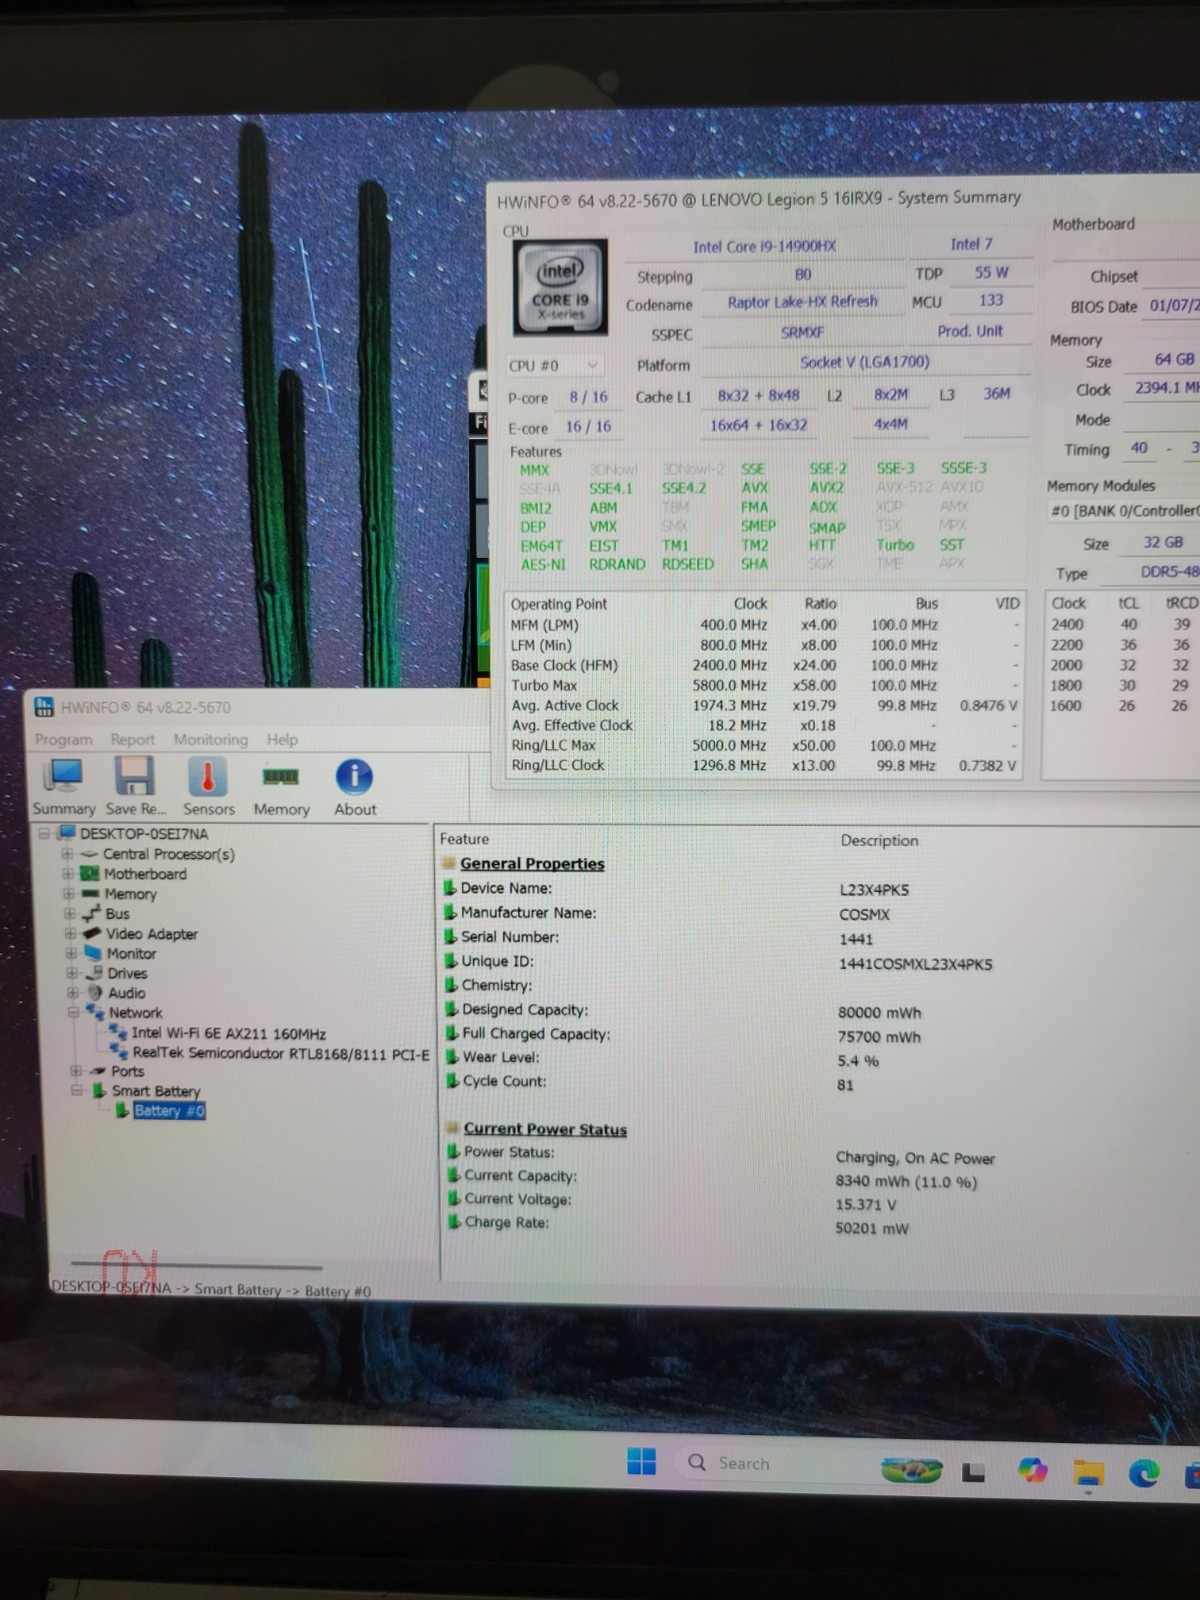
Task: Open the black Task View taskbar icon
Action: (x=974, y=1472)
